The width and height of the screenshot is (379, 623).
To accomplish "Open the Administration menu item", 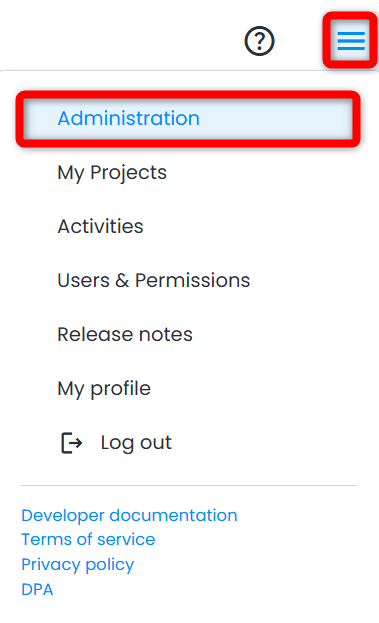I will coord(188,118).
